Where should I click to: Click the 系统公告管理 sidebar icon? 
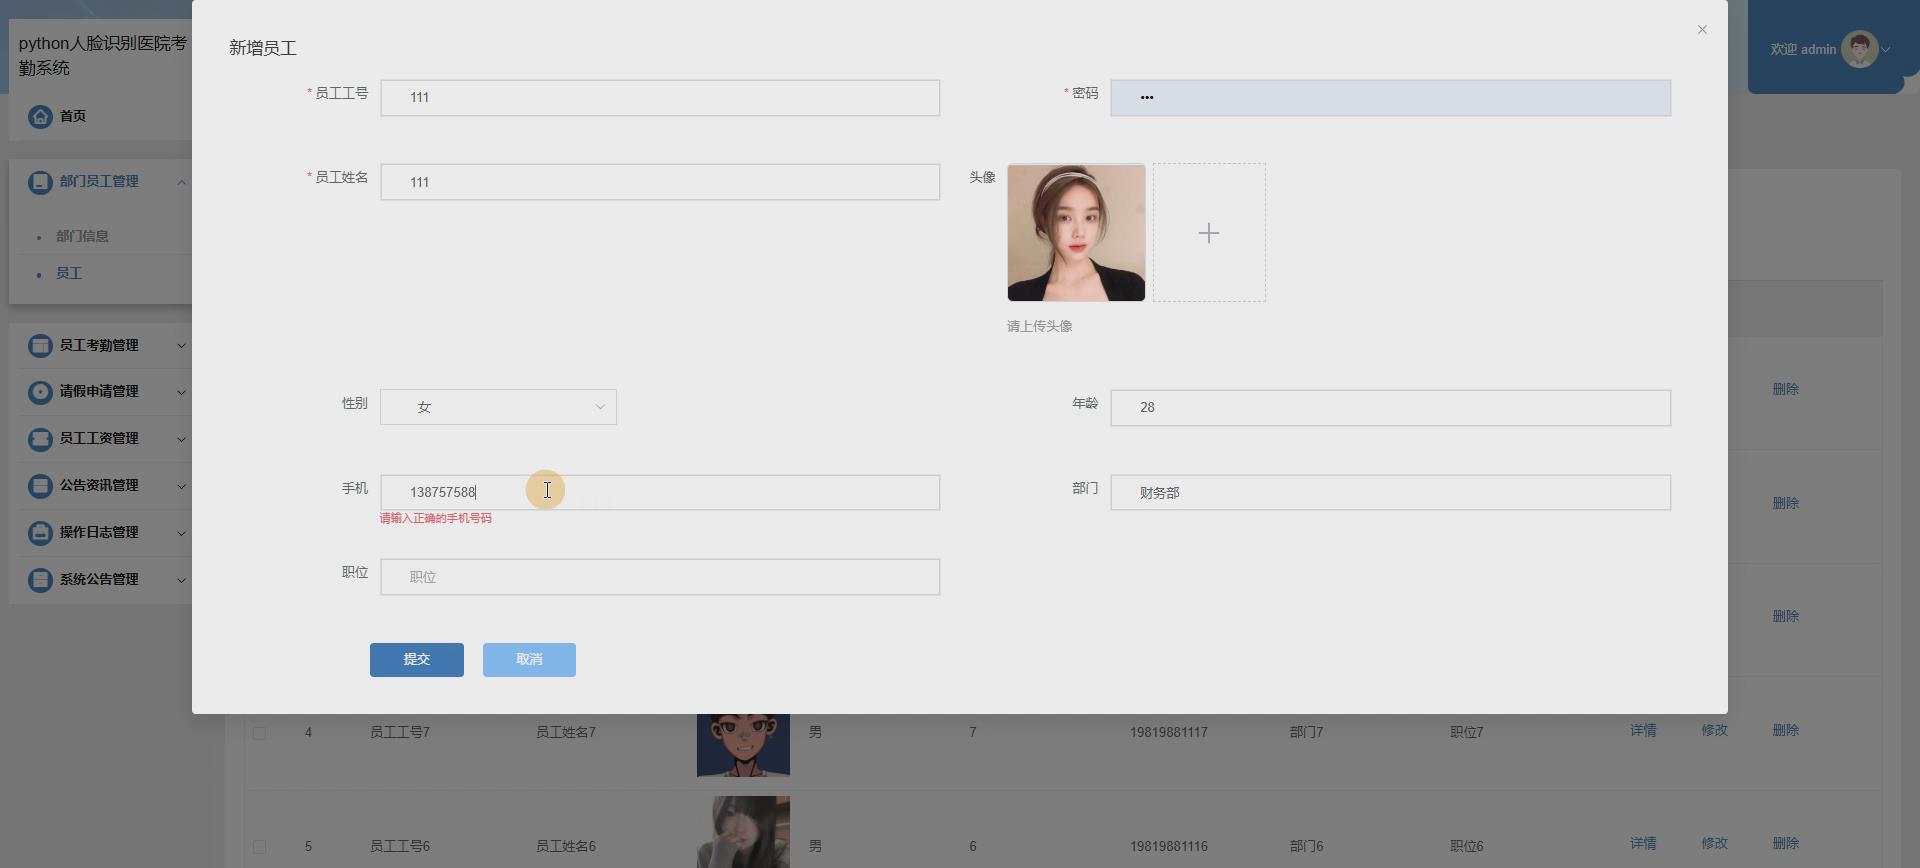point(40,580)
